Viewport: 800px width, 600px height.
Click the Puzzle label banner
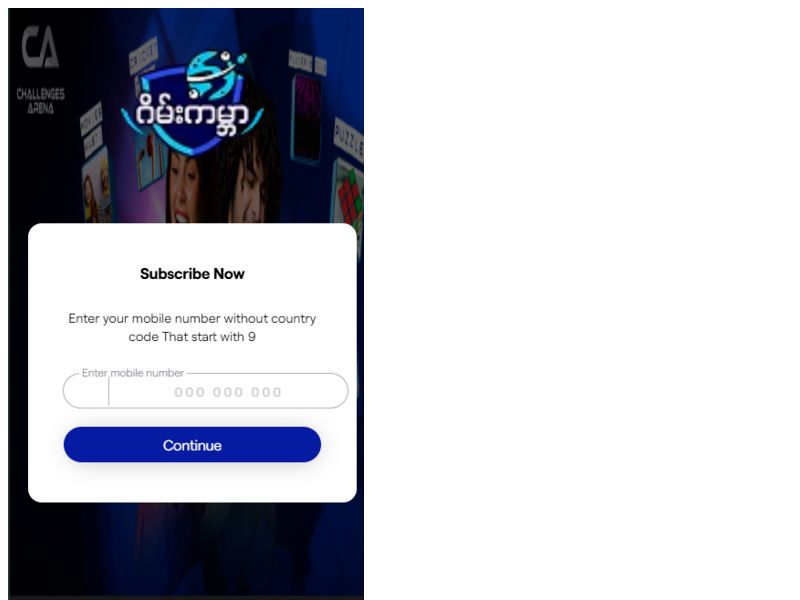click(x=348, y=139)
